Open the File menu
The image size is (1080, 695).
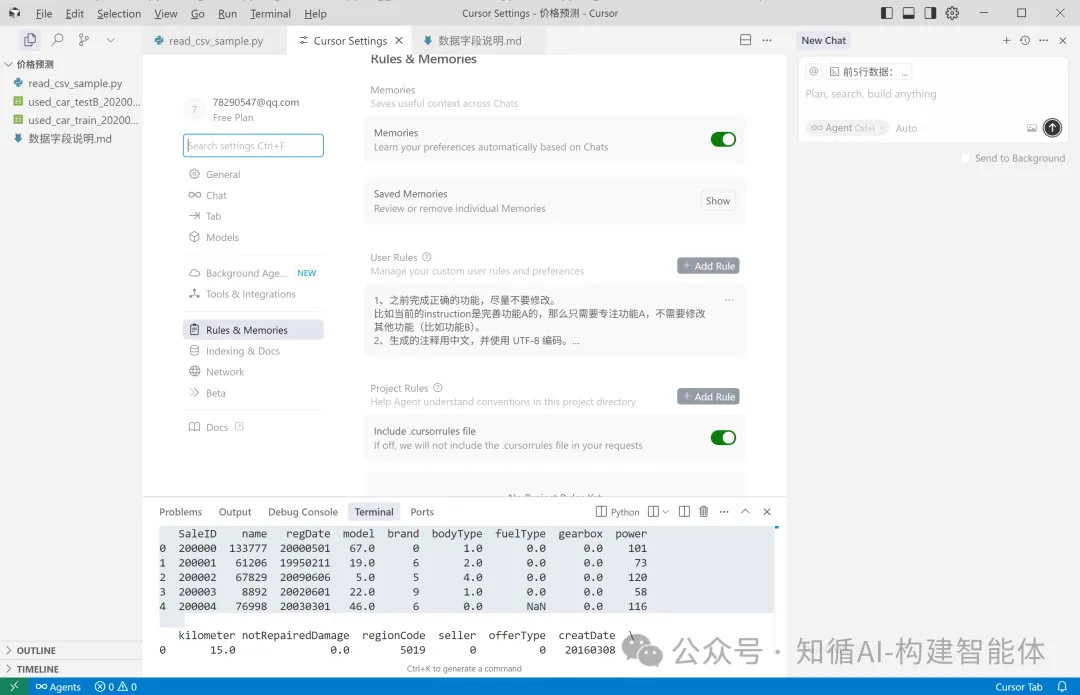pos(44,13)
